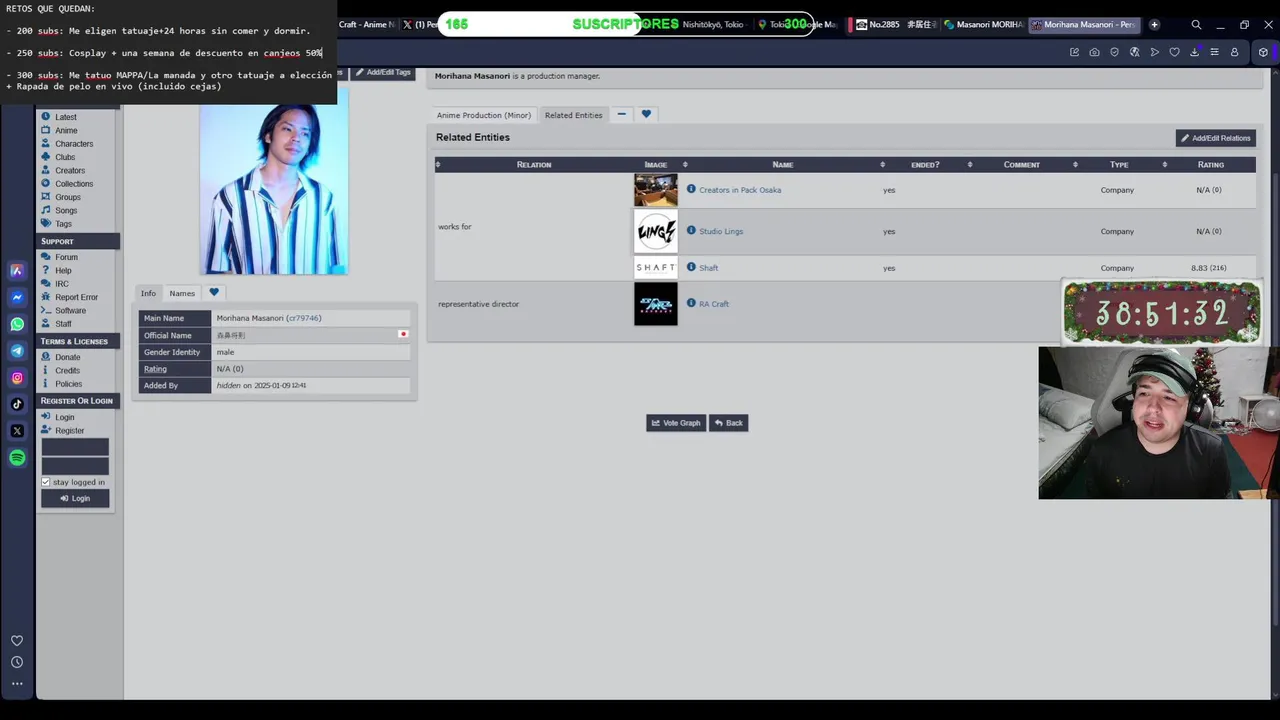Sort by Name column arrow

tap(882, 164)
